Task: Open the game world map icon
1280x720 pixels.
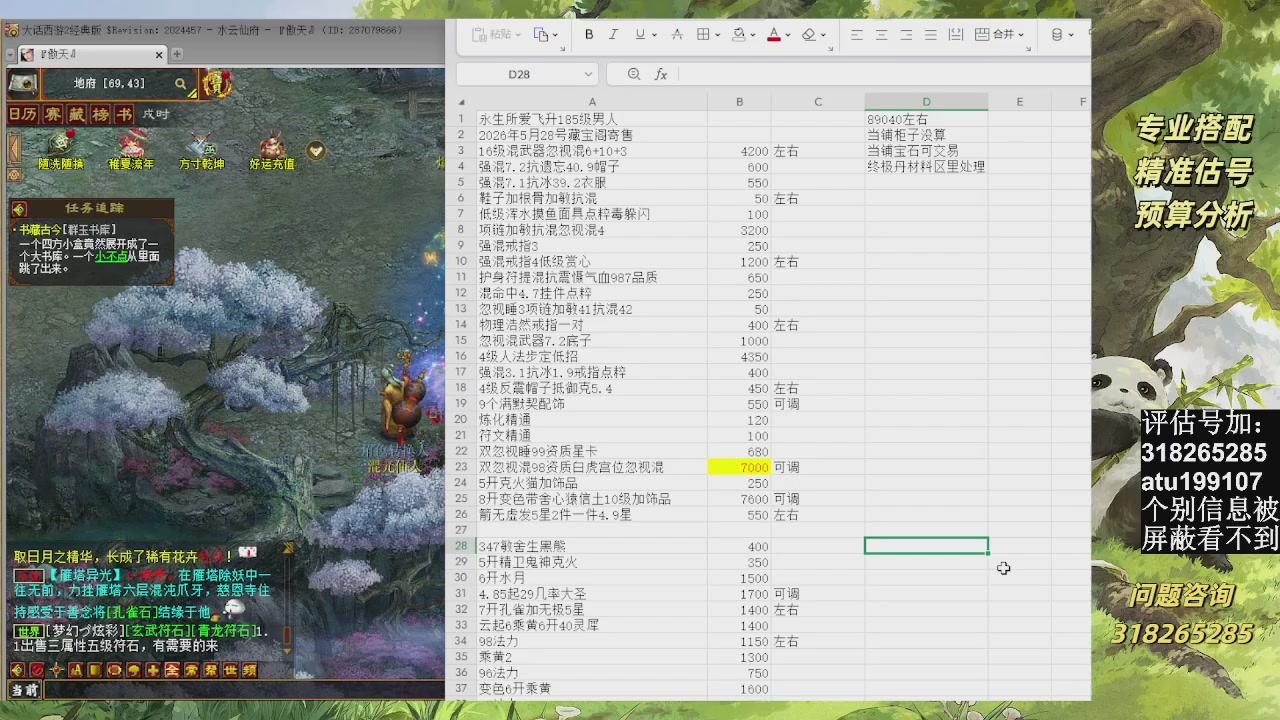Action: (x=23, y=84)
